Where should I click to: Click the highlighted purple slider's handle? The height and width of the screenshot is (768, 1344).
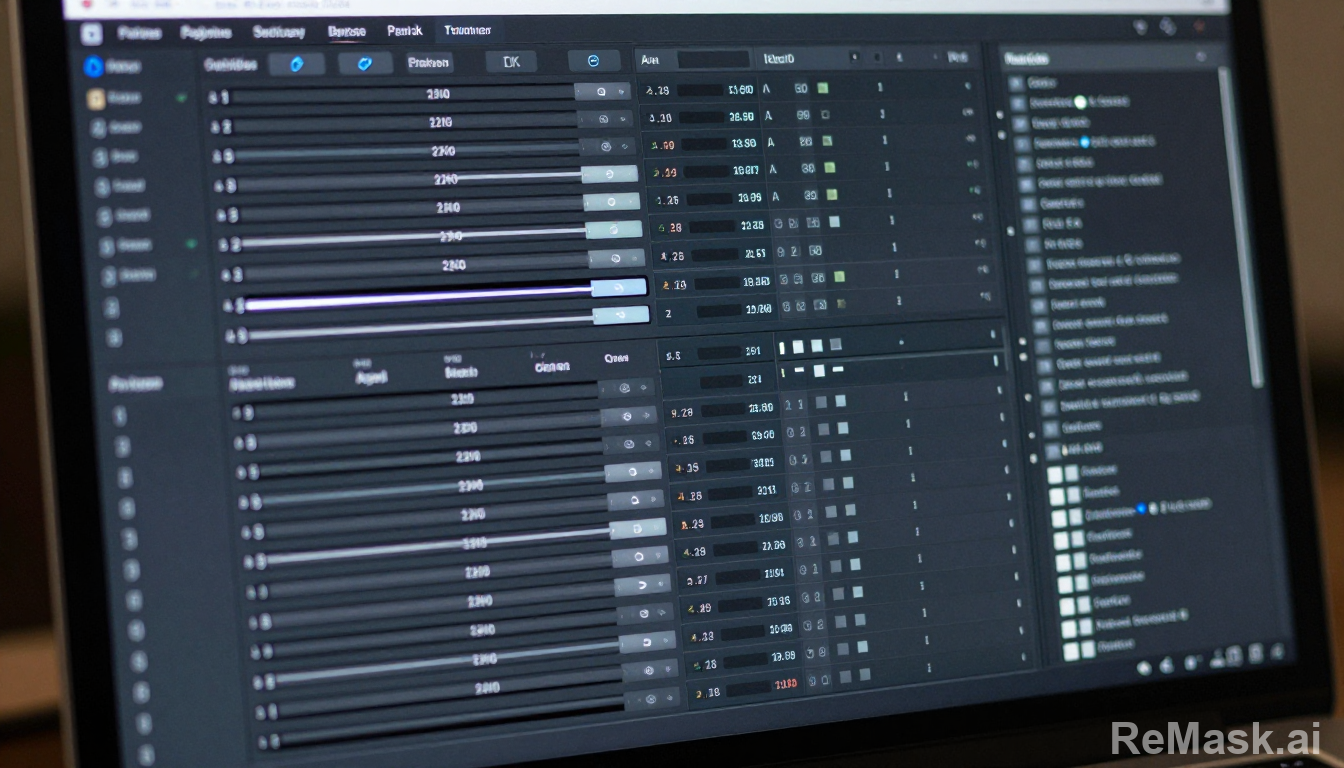click(x=618, y=288)
